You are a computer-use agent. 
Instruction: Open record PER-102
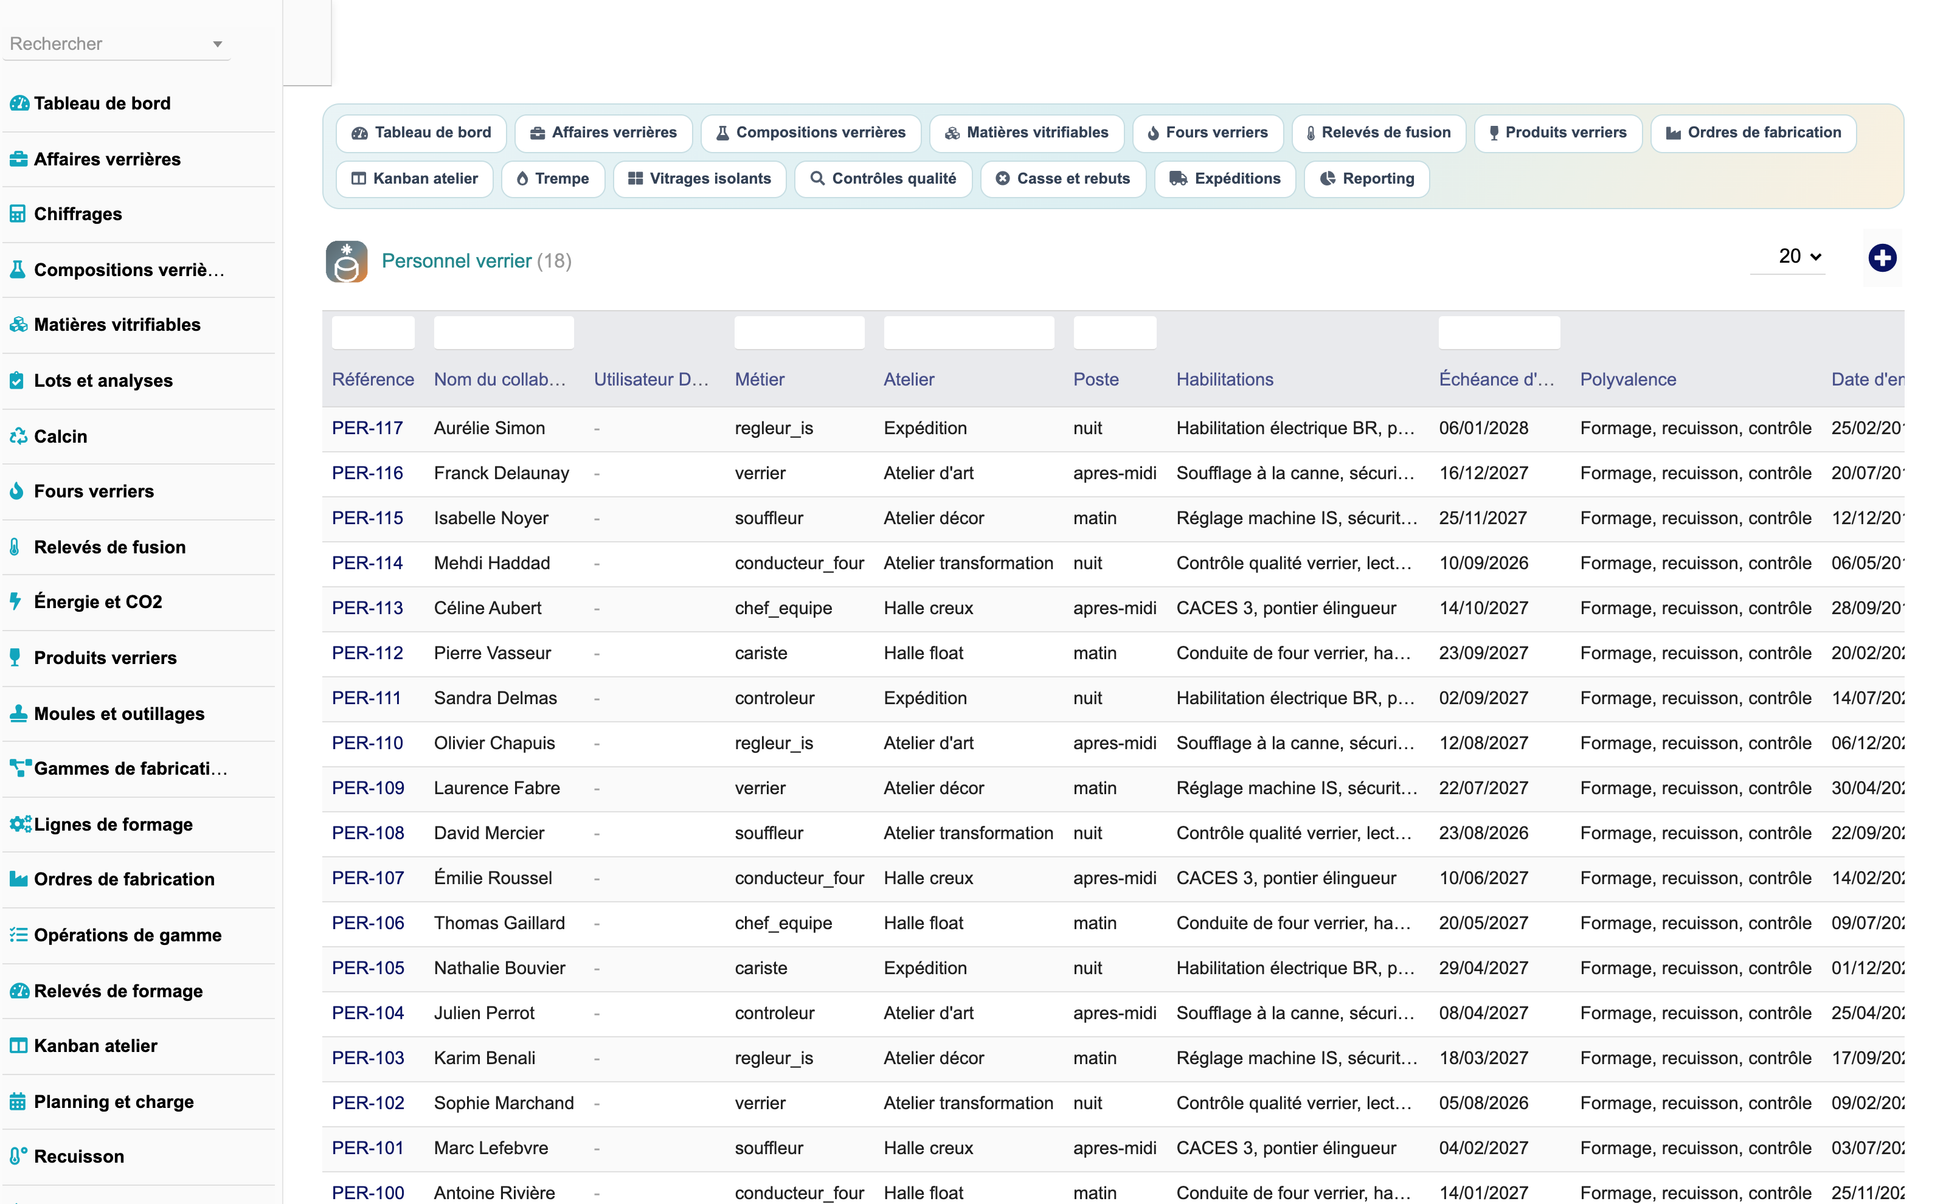pyautogui.click(x=368, y=1103)
